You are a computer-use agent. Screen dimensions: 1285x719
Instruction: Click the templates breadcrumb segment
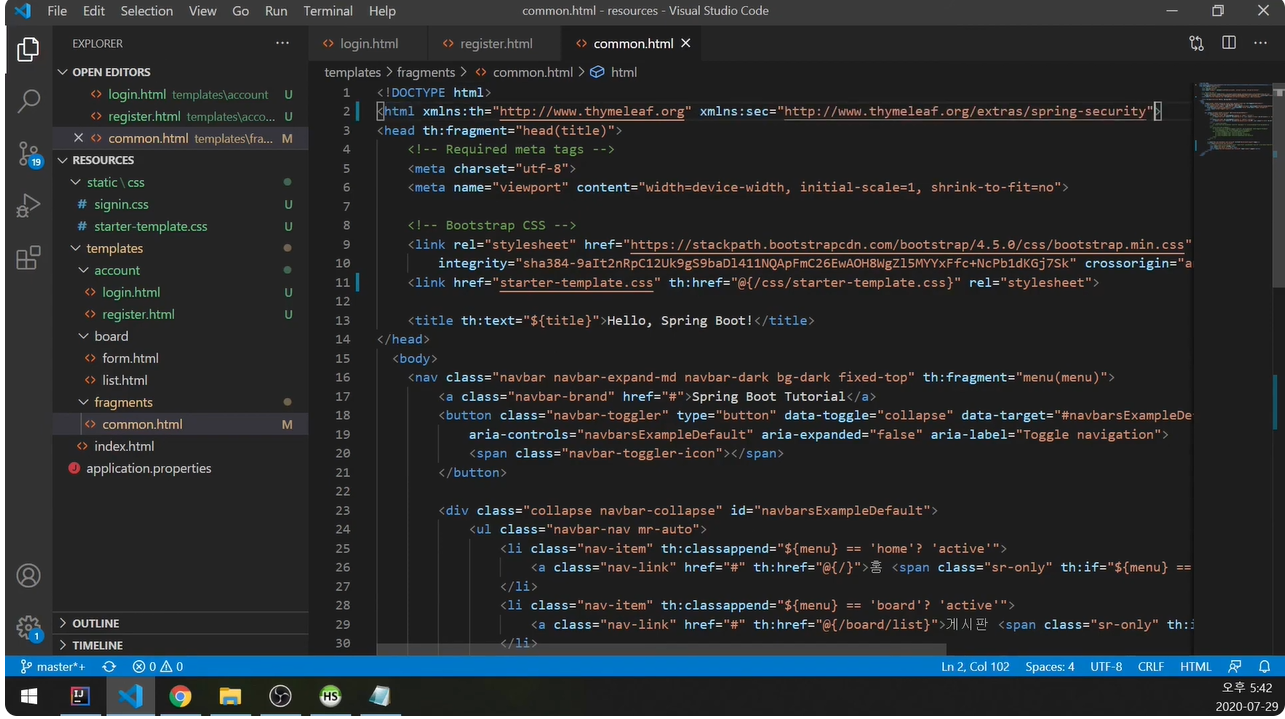[352, 72]
